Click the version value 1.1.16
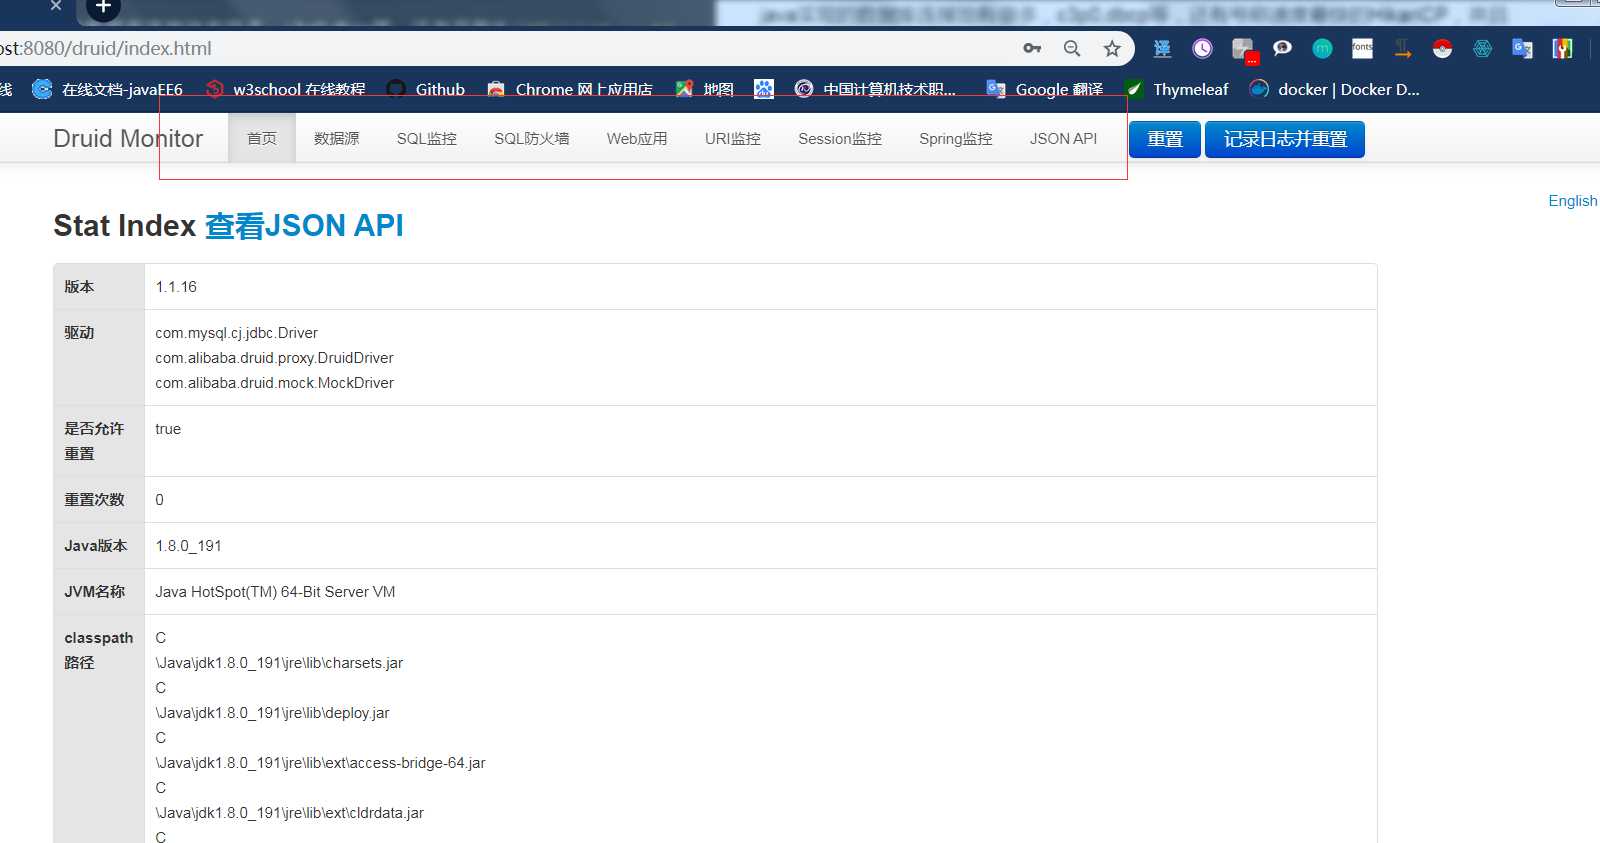This screenshot has width=1600, height=843. point(176,287)
